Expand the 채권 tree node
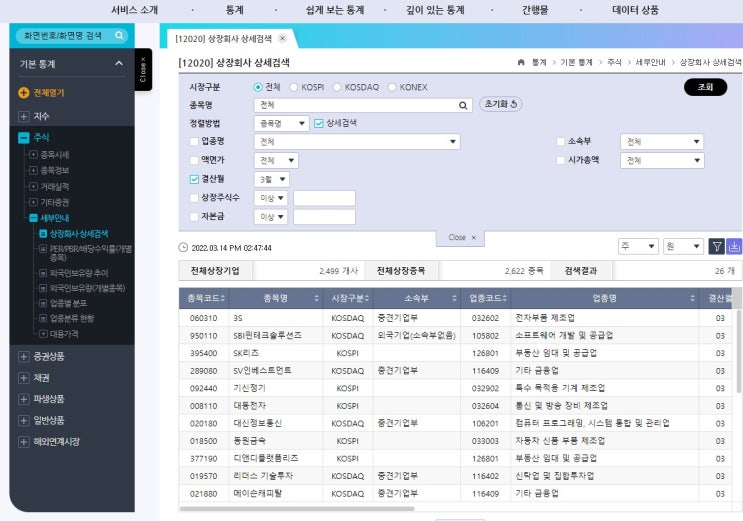This screenshot has height=521, width=743. [x=24, y=378]
